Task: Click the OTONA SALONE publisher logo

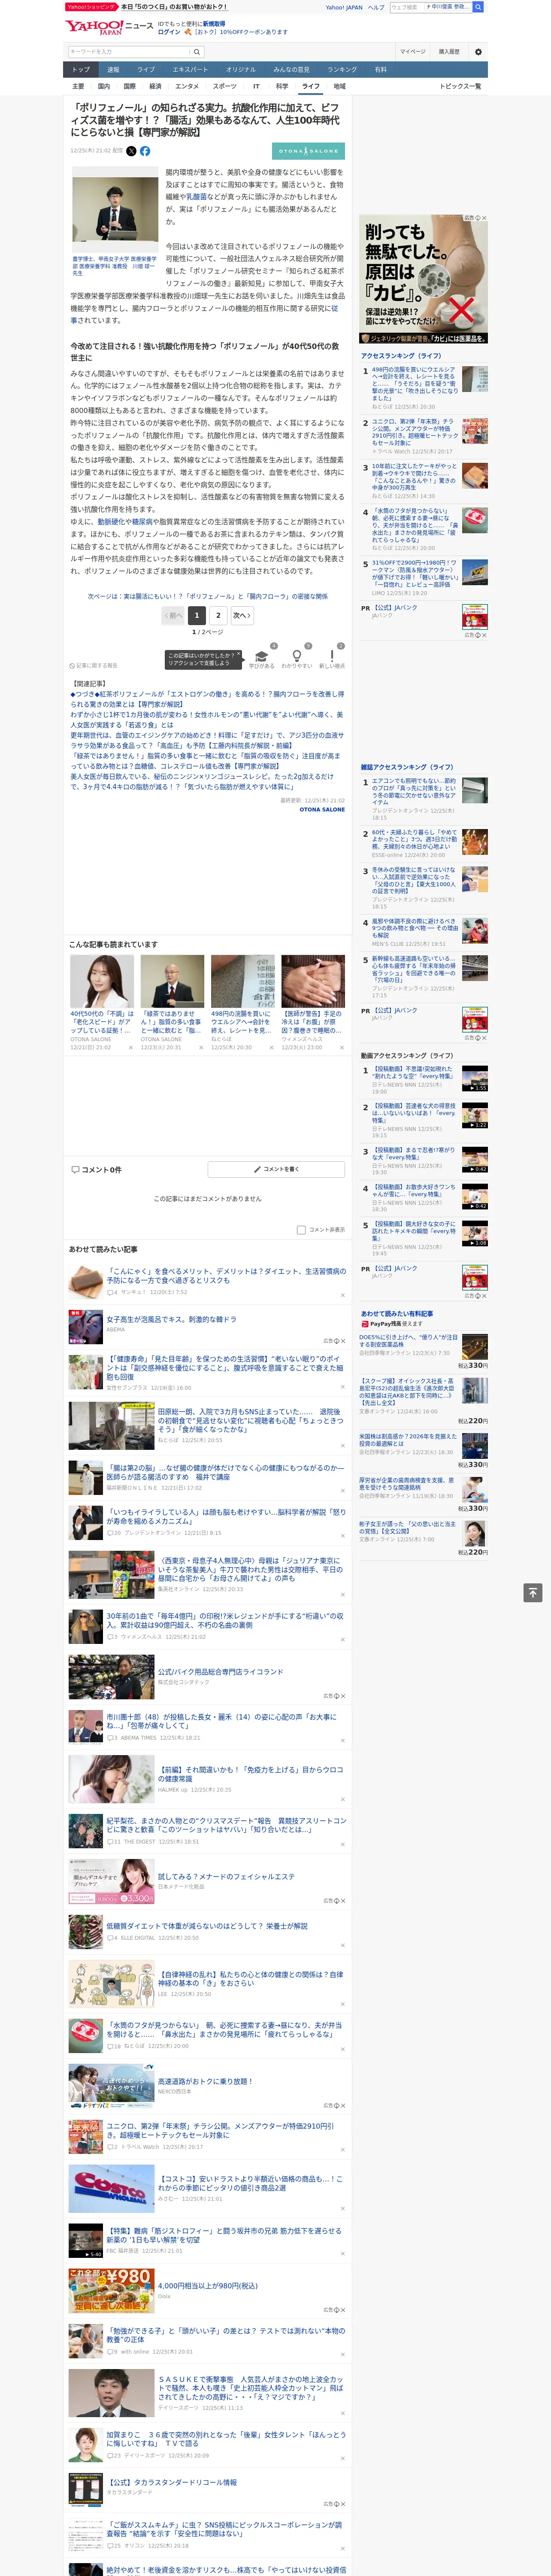Action: point(309,151)
